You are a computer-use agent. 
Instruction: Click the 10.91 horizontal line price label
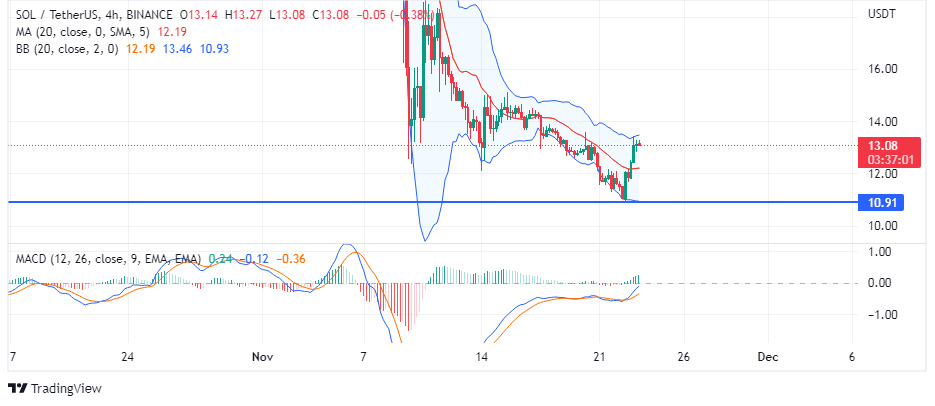pyautogui.click(x=880, y=203)
